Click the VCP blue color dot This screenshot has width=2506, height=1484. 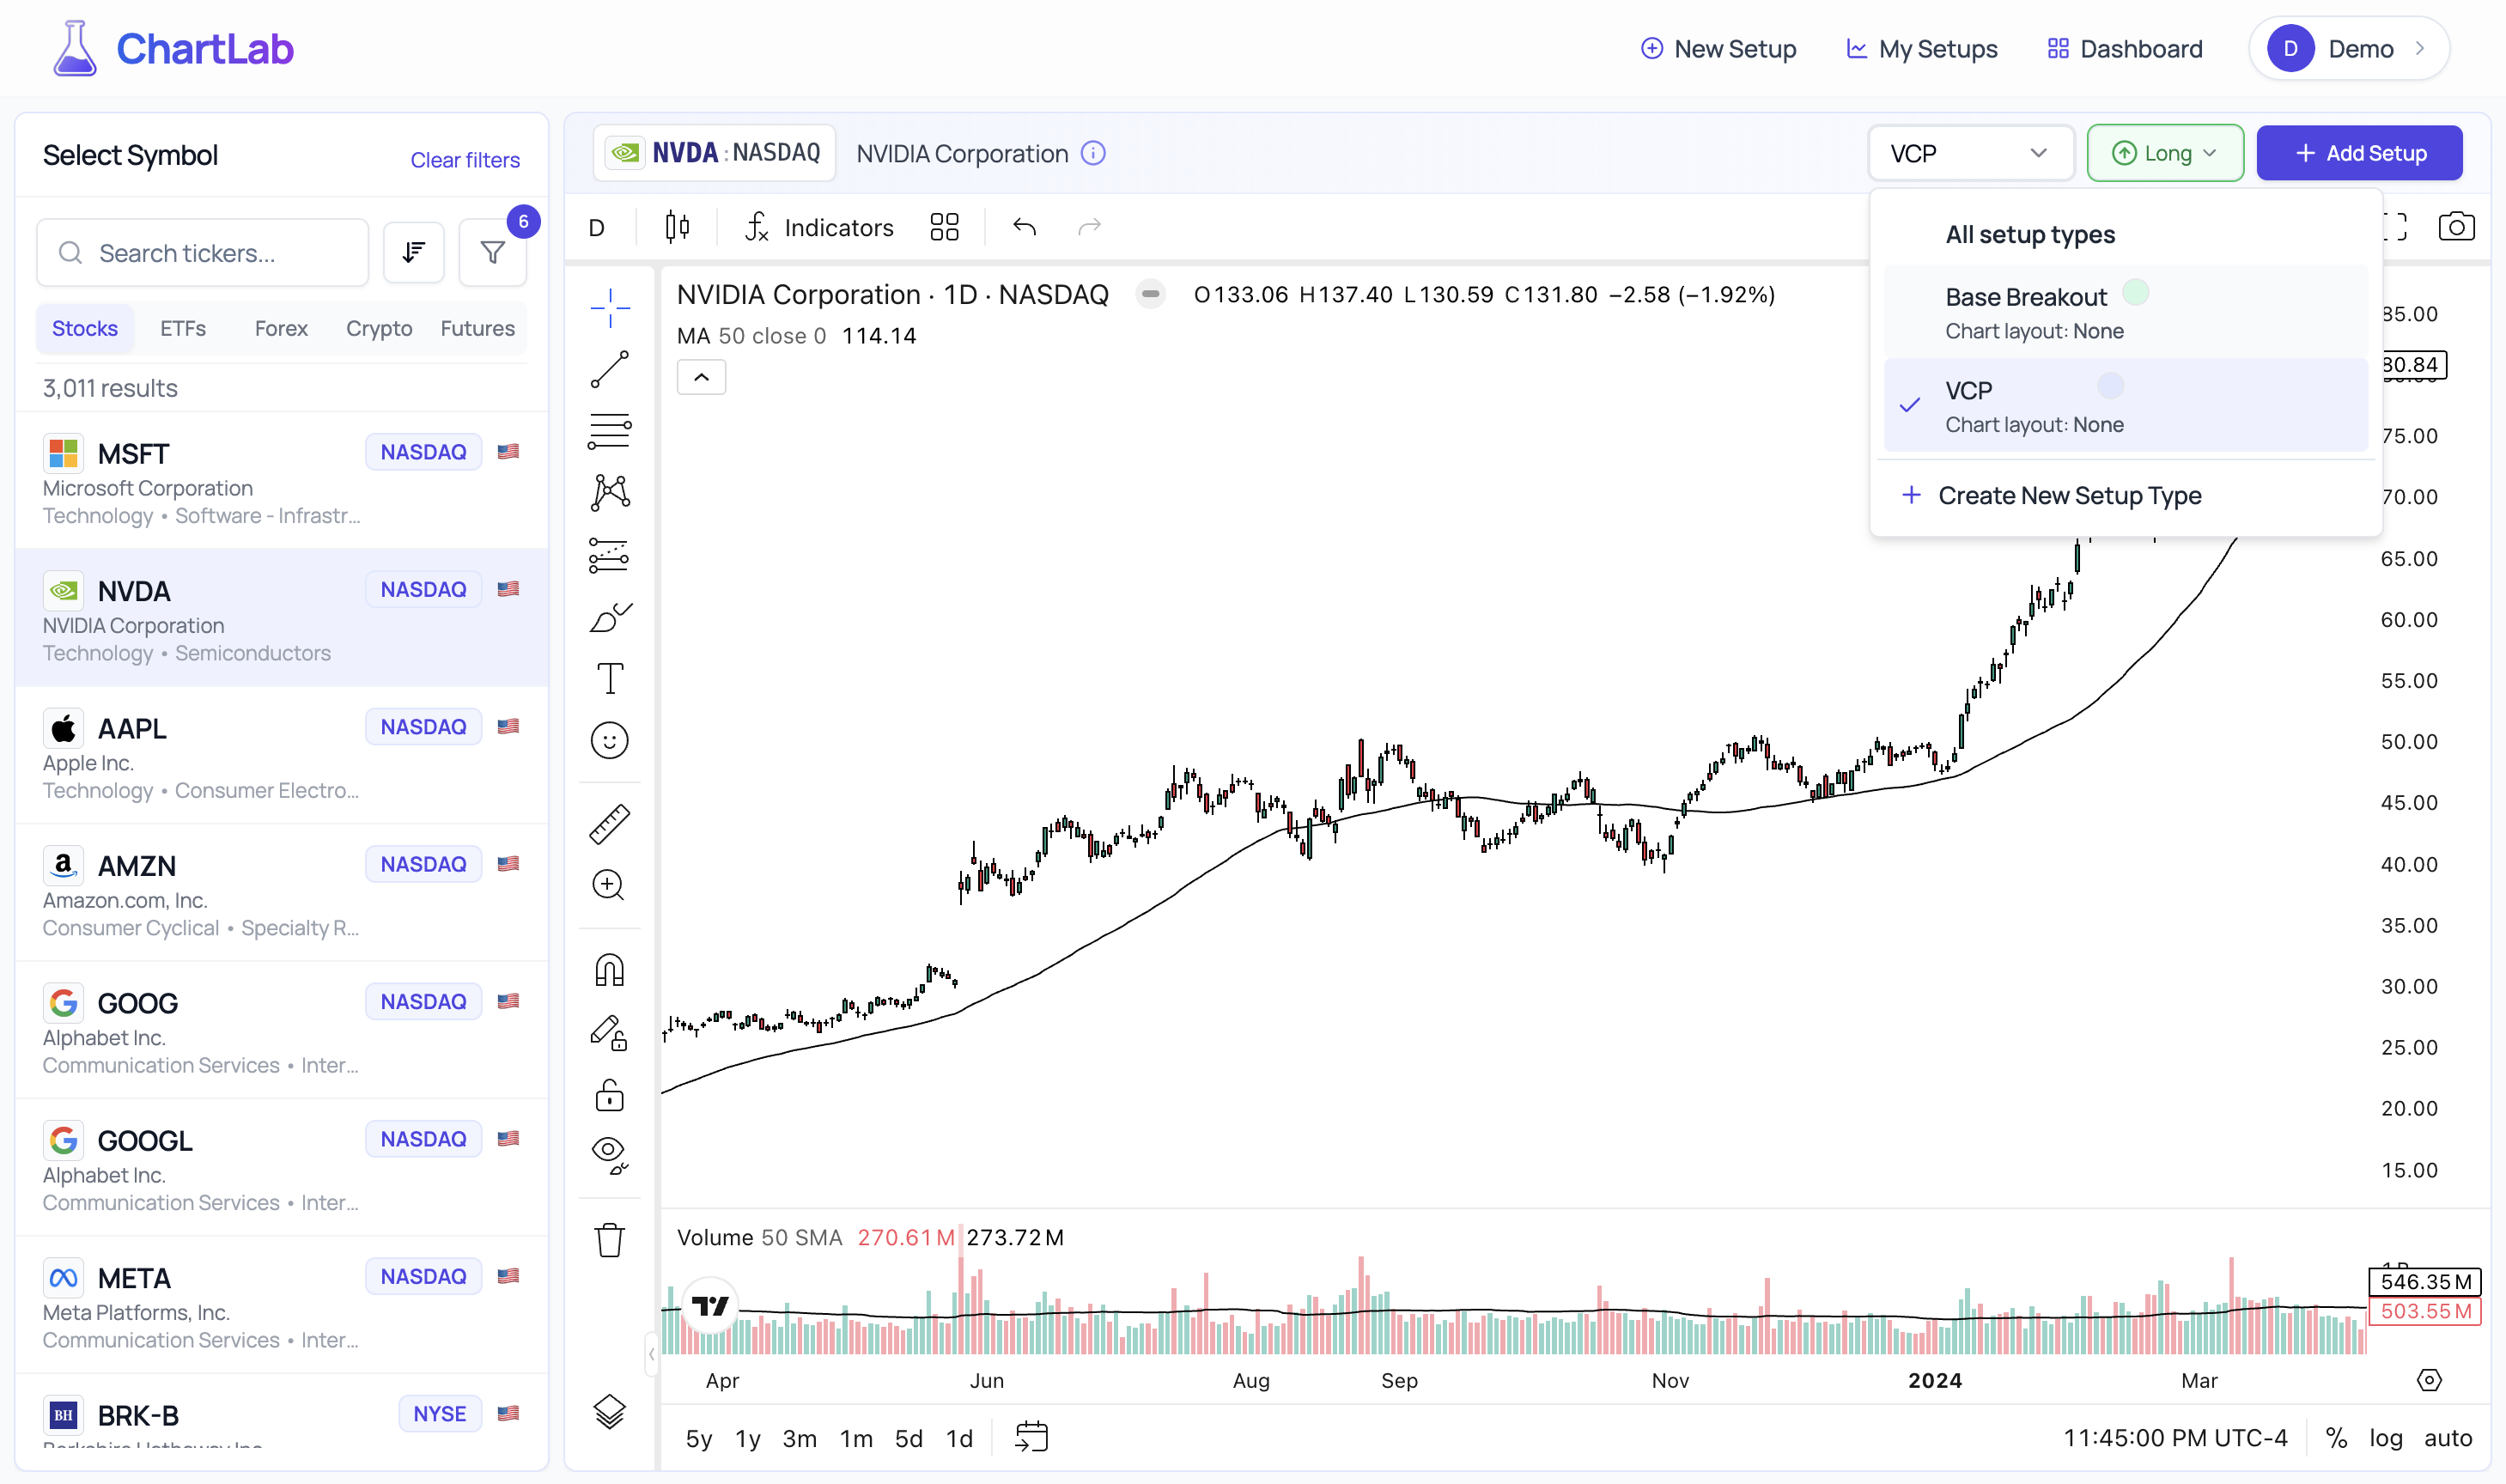pos(2110,385)
